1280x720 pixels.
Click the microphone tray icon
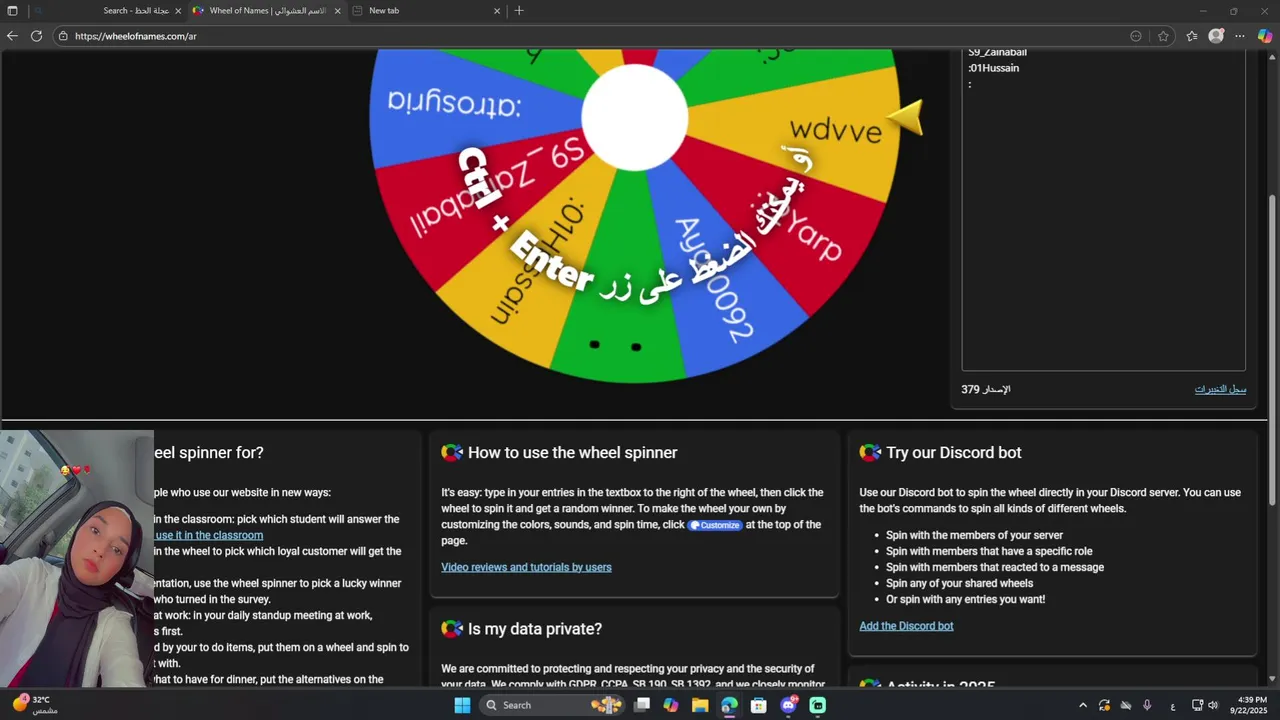(1147, 705)
